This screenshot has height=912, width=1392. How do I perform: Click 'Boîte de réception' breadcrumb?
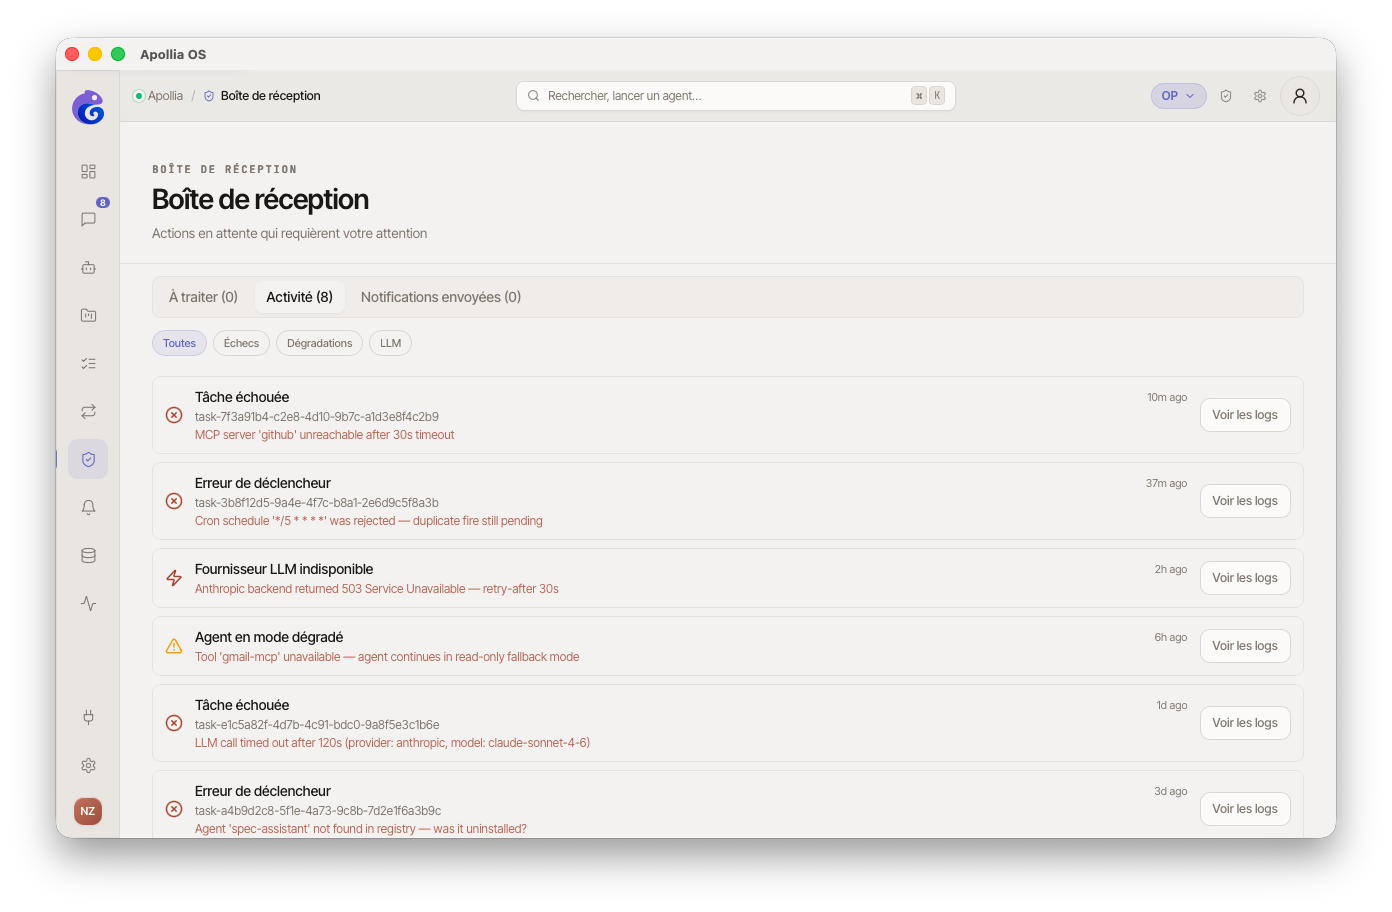tap(270, 96)
